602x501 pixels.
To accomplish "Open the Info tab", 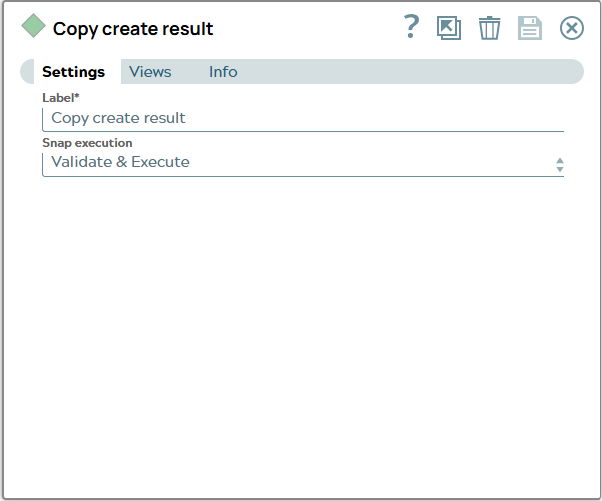I will 223,72.
